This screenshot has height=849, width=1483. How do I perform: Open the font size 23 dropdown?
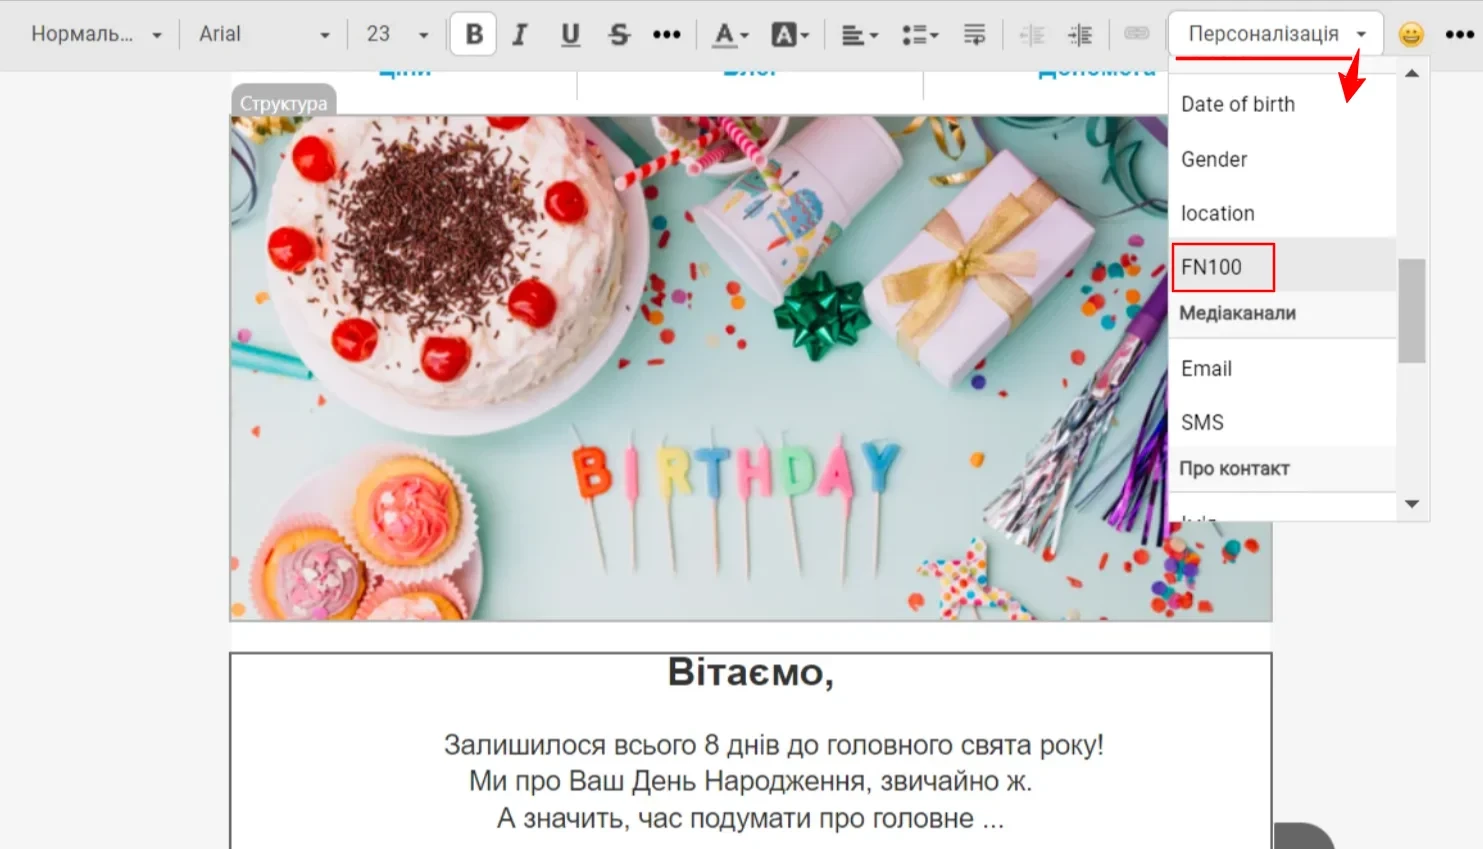(397, 34)
